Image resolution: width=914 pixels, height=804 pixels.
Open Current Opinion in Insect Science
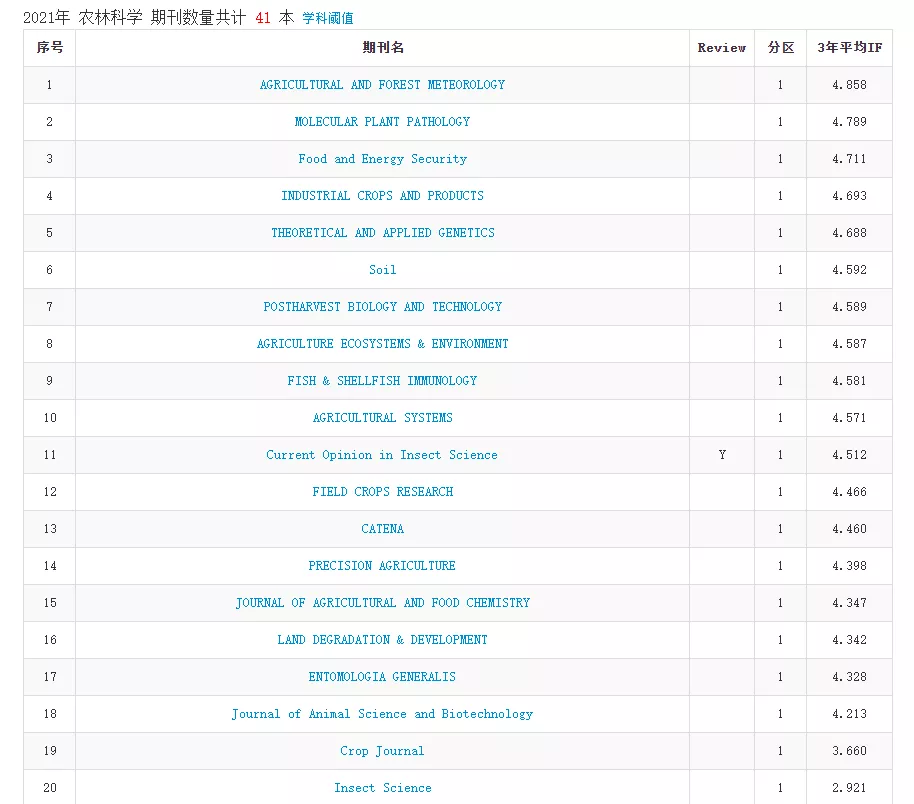[382, 455]
